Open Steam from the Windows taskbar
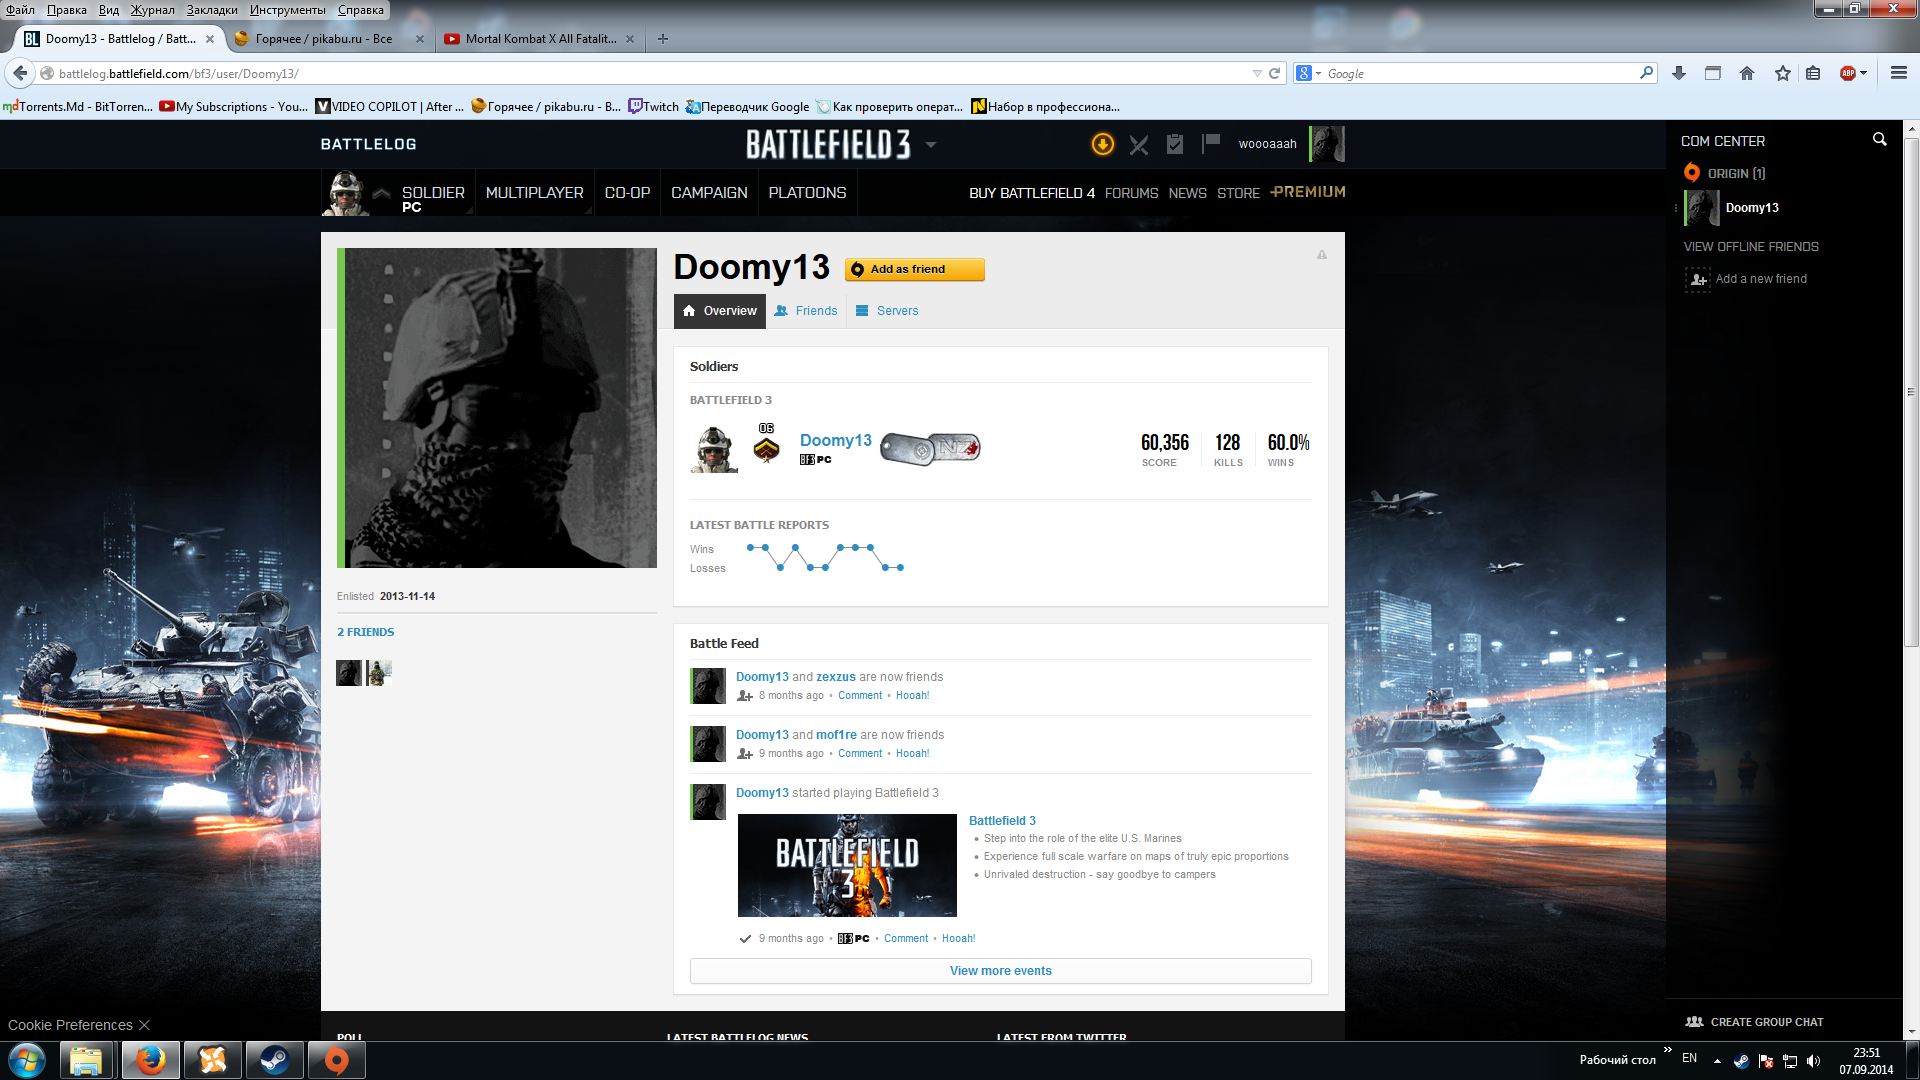 (x=275, y=1060)
